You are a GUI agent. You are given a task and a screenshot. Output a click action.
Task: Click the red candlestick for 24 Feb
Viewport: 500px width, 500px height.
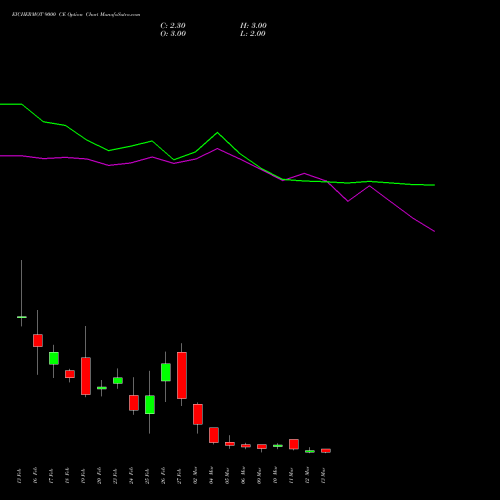[134, 403]
